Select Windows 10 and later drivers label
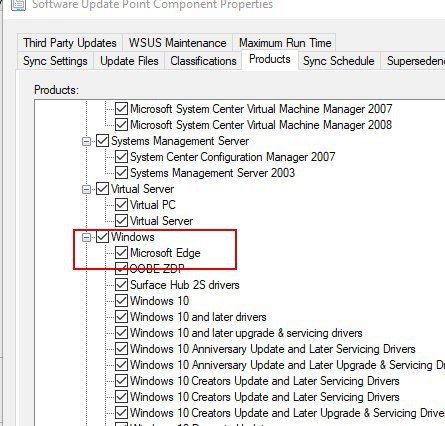The width and height of the screenshot is (445, 426). 198,317
